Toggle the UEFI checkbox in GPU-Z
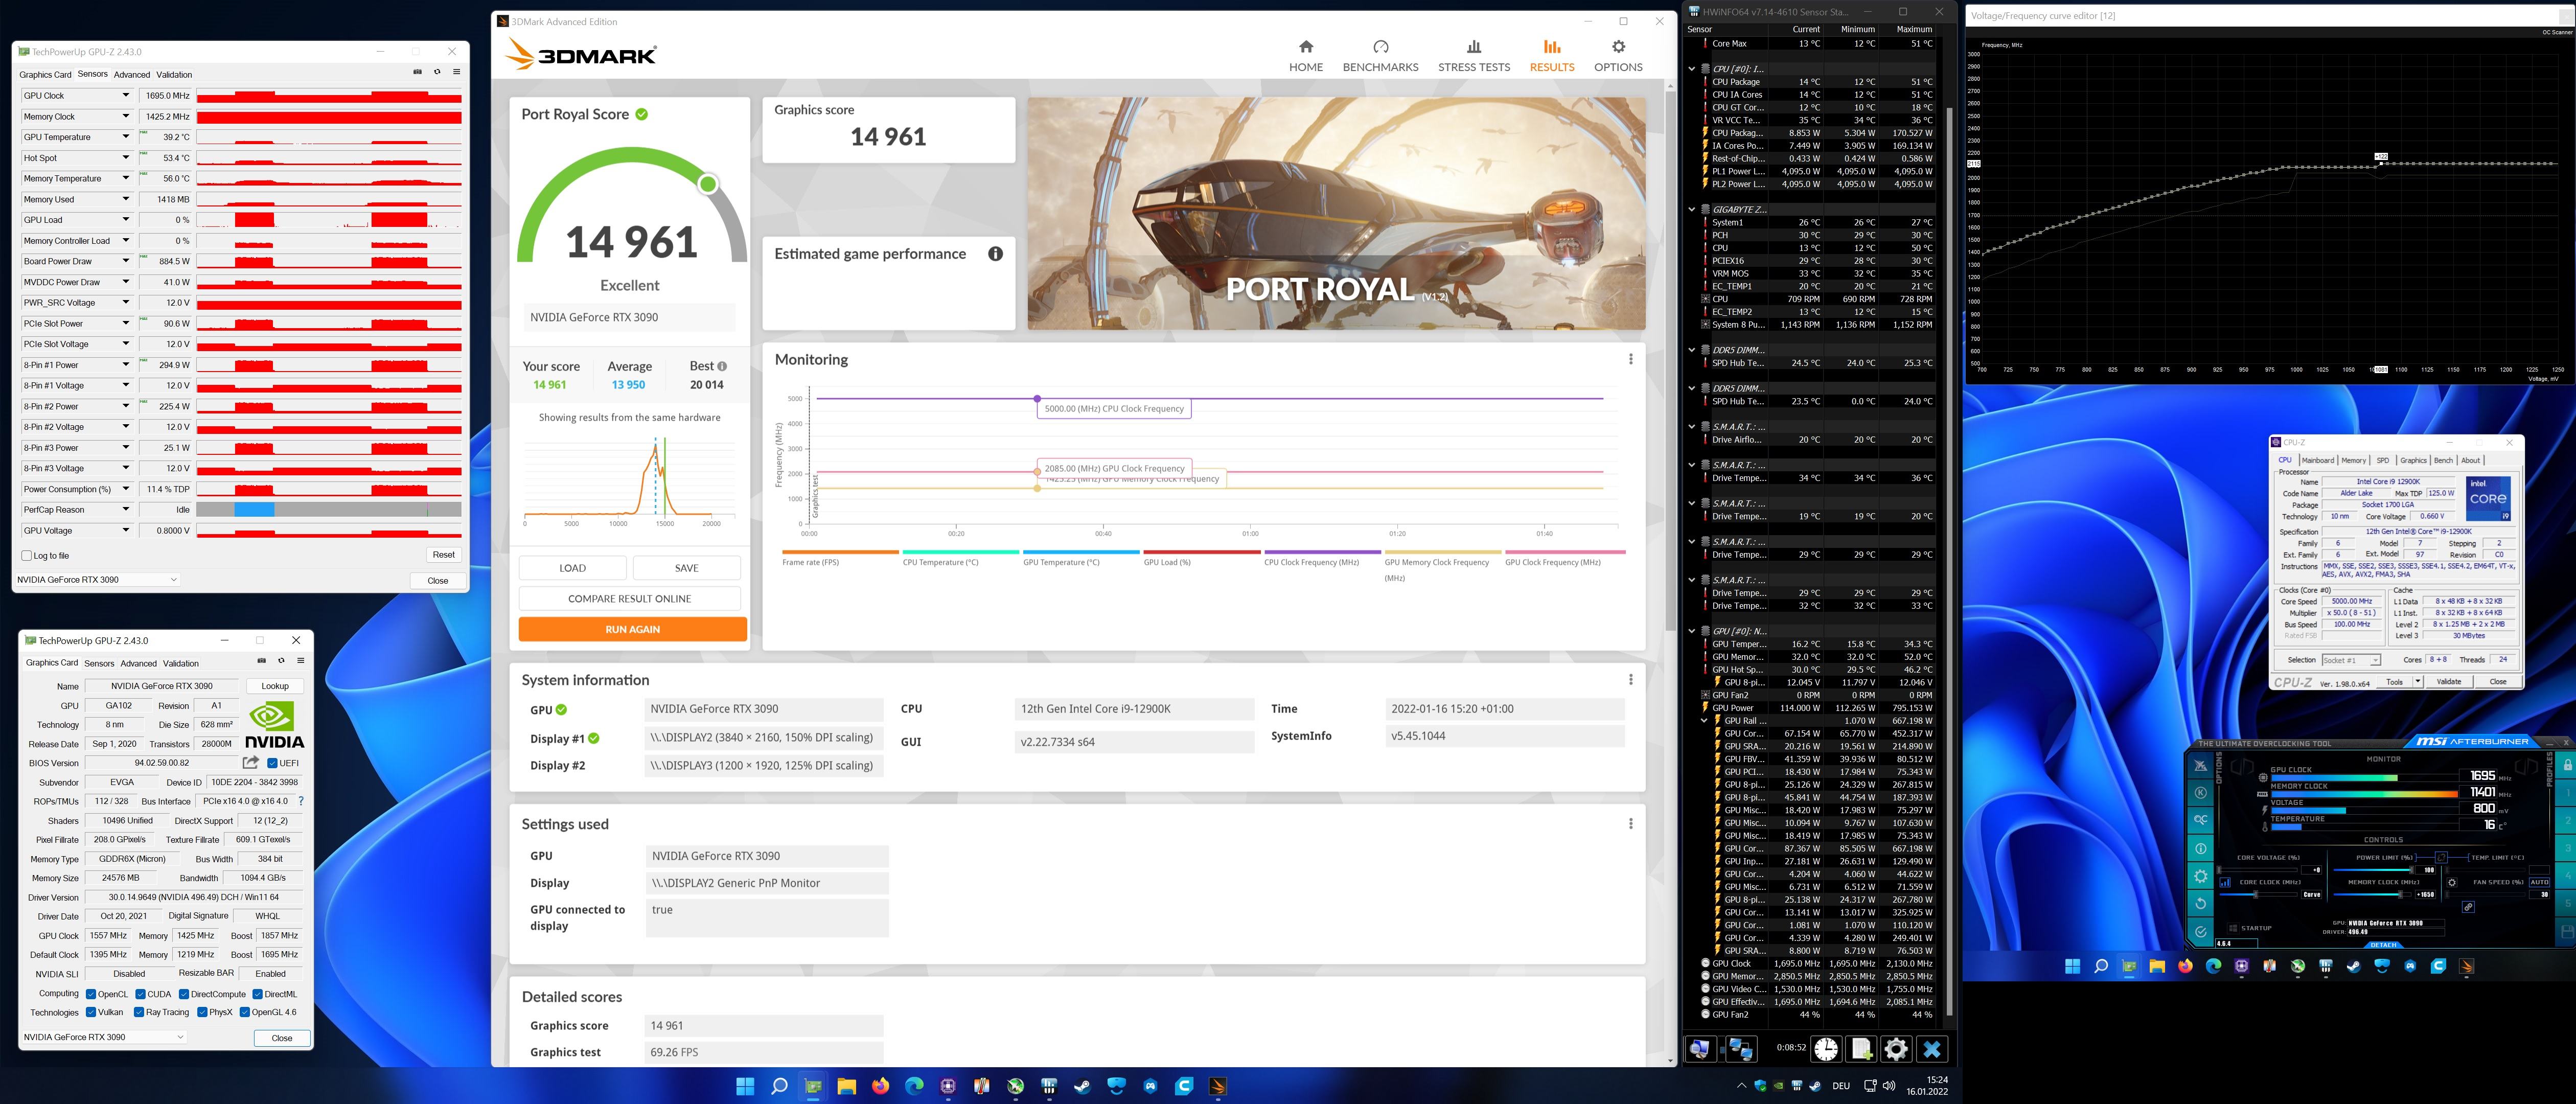The width and height of the screenshot is (2576, 1104). [x=273, y=763]
